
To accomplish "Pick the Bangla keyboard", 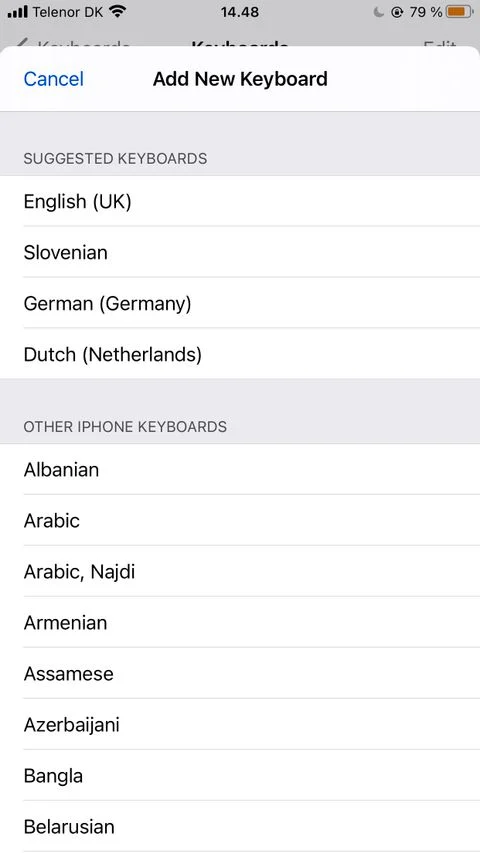I will click(240, 776).
